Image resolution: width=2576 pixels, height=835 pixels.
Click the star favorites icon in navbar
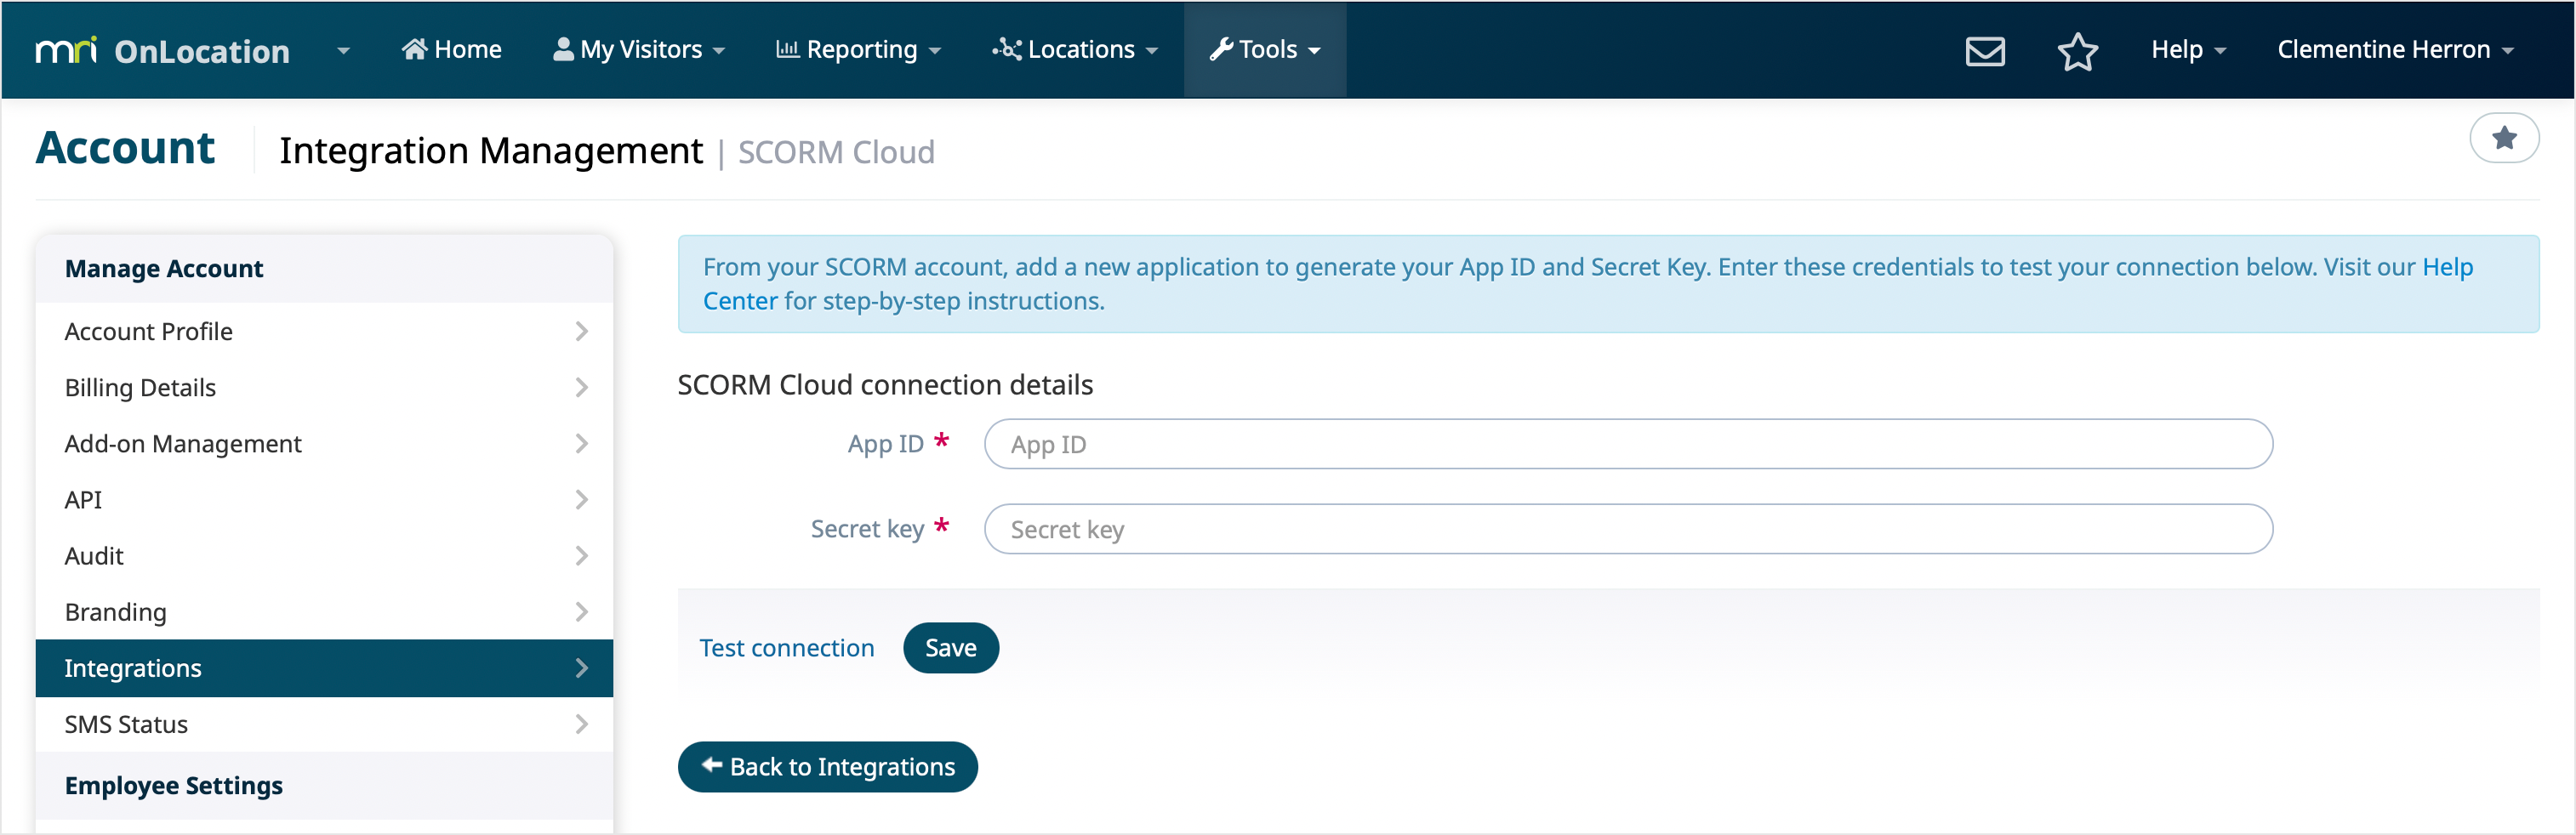coord(2079,50)
